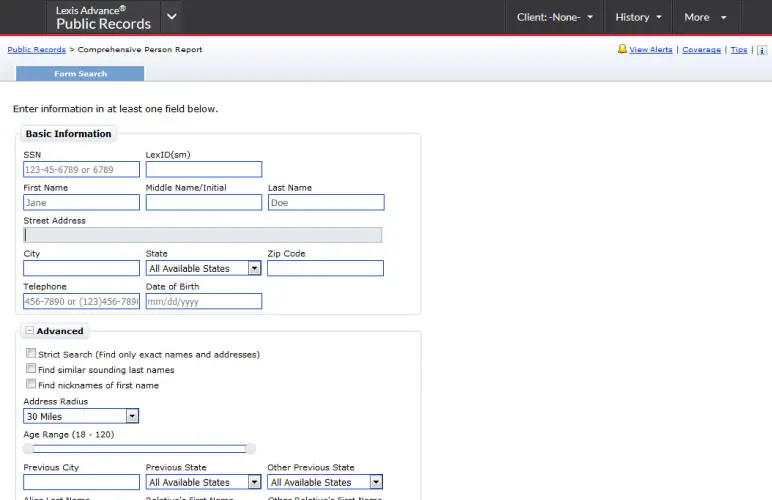Open the Tips link
772x500 pixels.
(738, 49)
